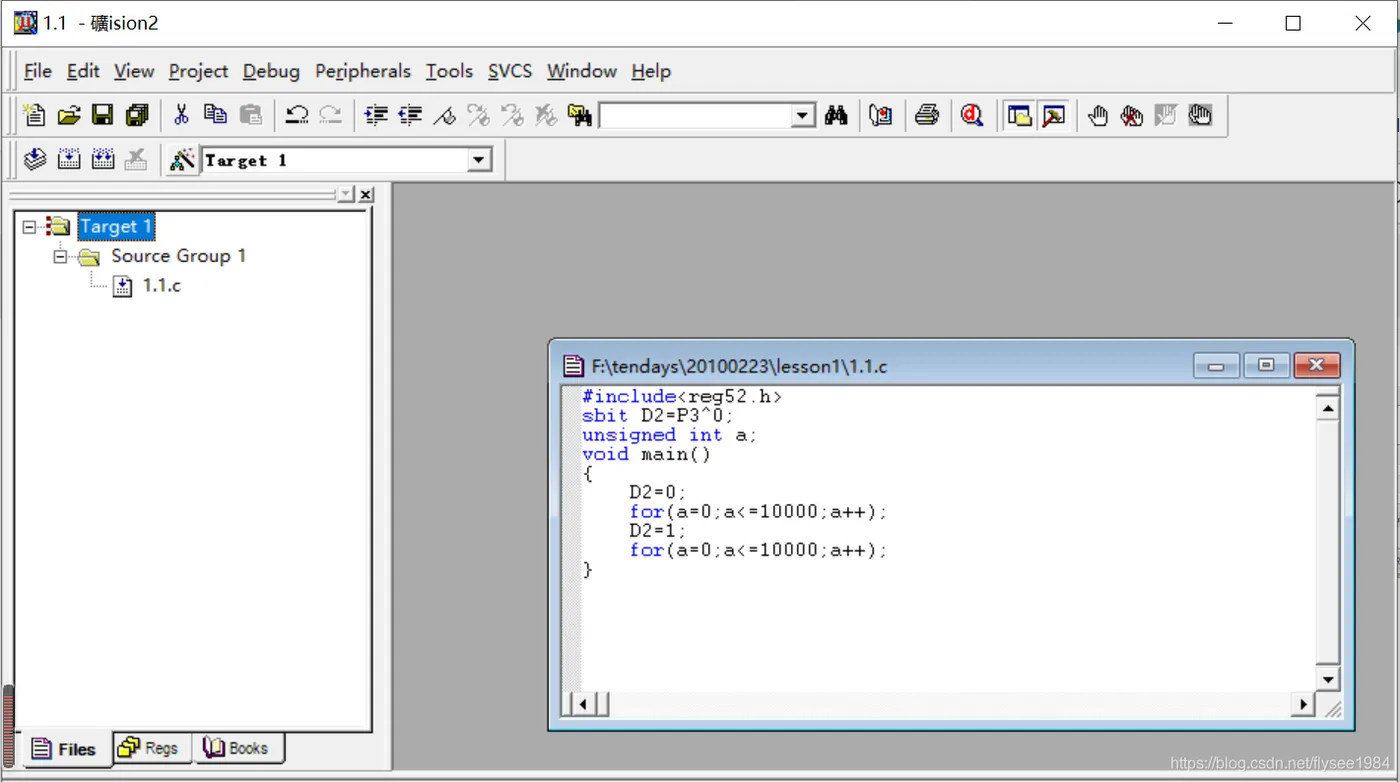Cut the selected text

[x=181, y=115]
